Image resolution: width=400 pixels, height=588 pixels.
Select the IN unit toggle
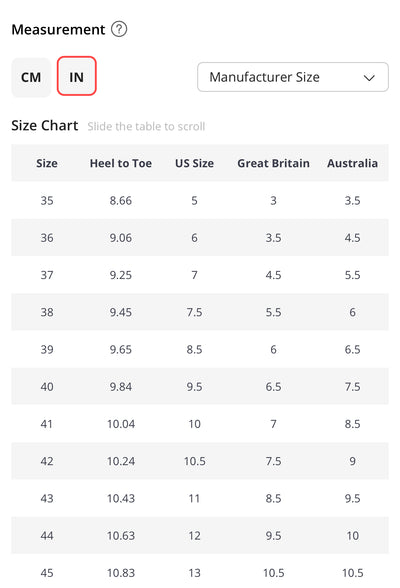pyautogui.click(x=76, y=76)
